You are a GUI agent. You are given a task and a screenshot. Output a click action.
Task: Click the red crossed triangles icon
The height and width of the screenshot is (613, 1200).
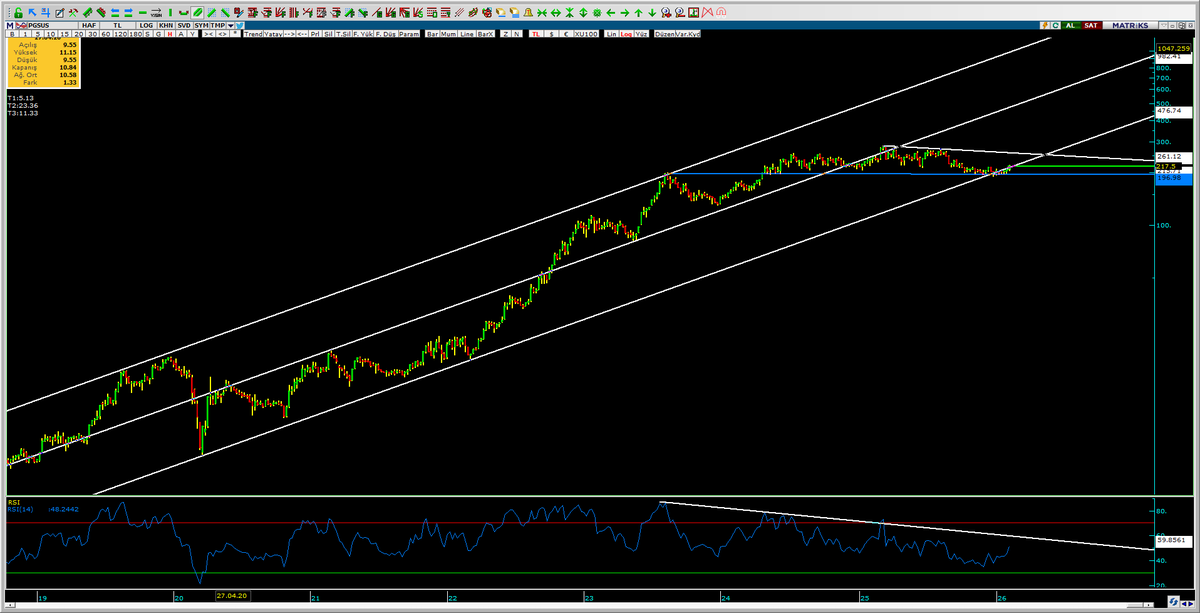click(708, 13)
